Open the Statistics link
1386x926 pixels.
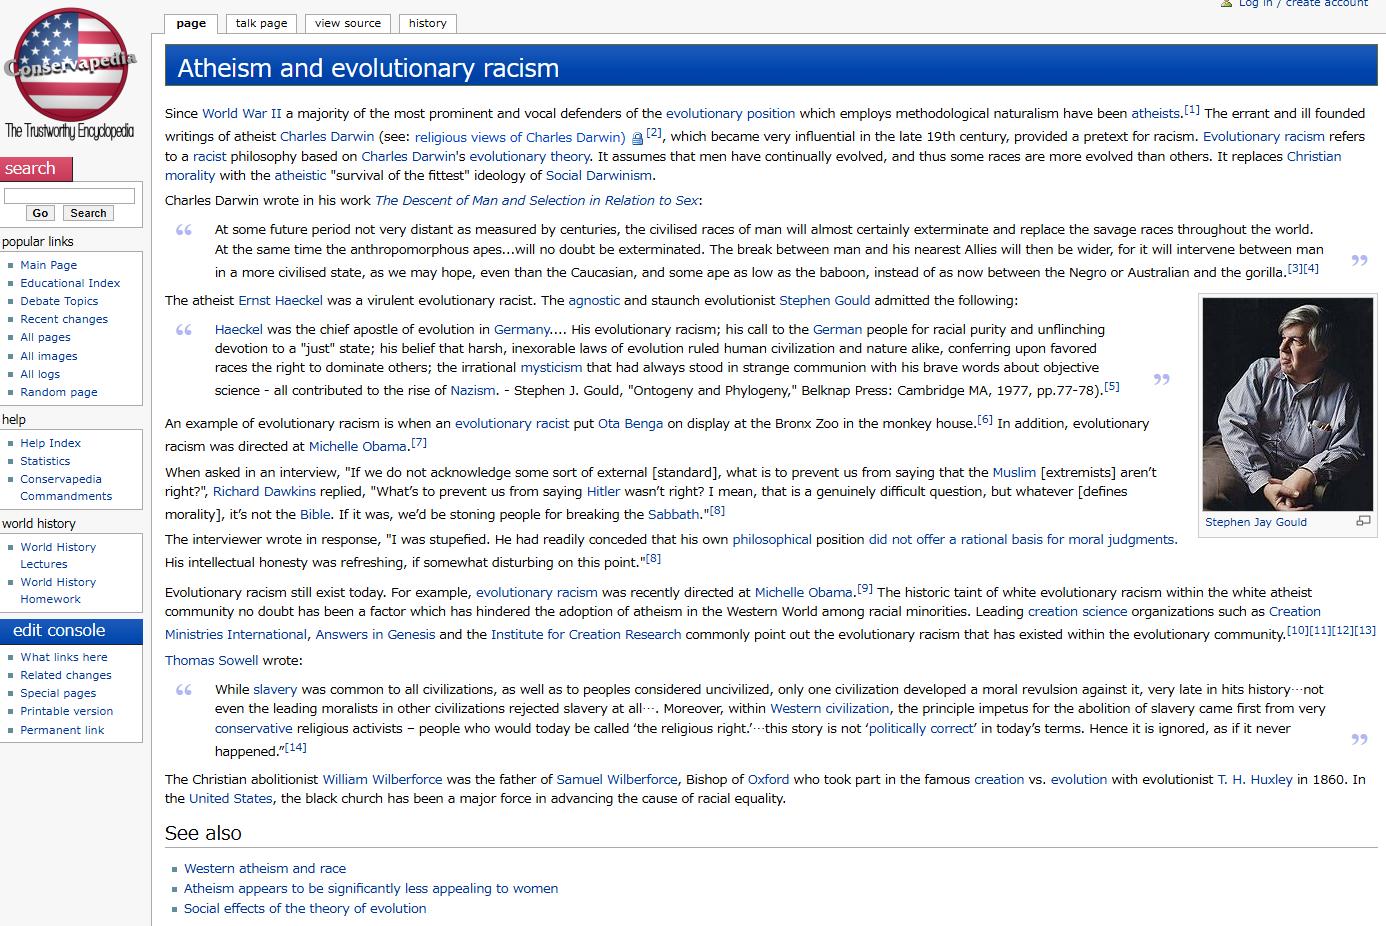pyautogui.click(x=45, y=461)
